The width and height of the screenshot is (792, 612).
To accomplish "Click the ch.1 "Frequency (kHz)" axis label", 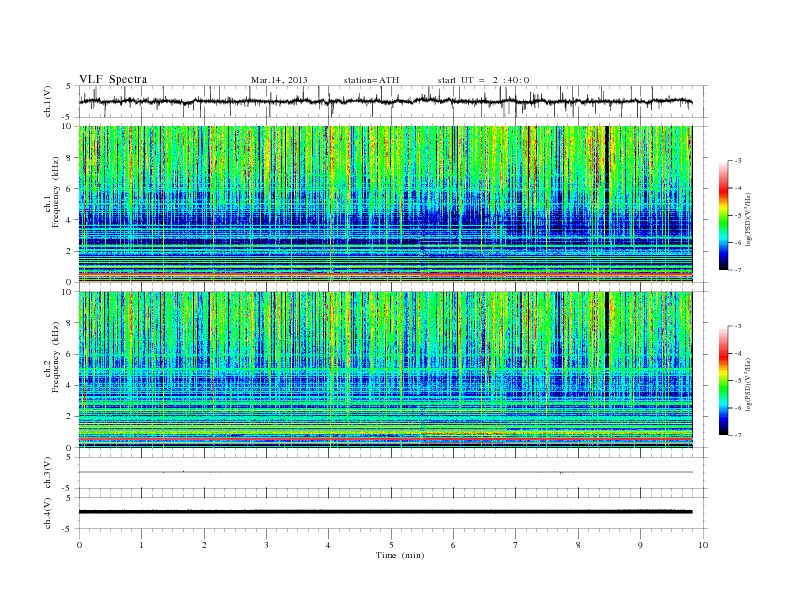I will pyautogui.click(x=55, y=192).
